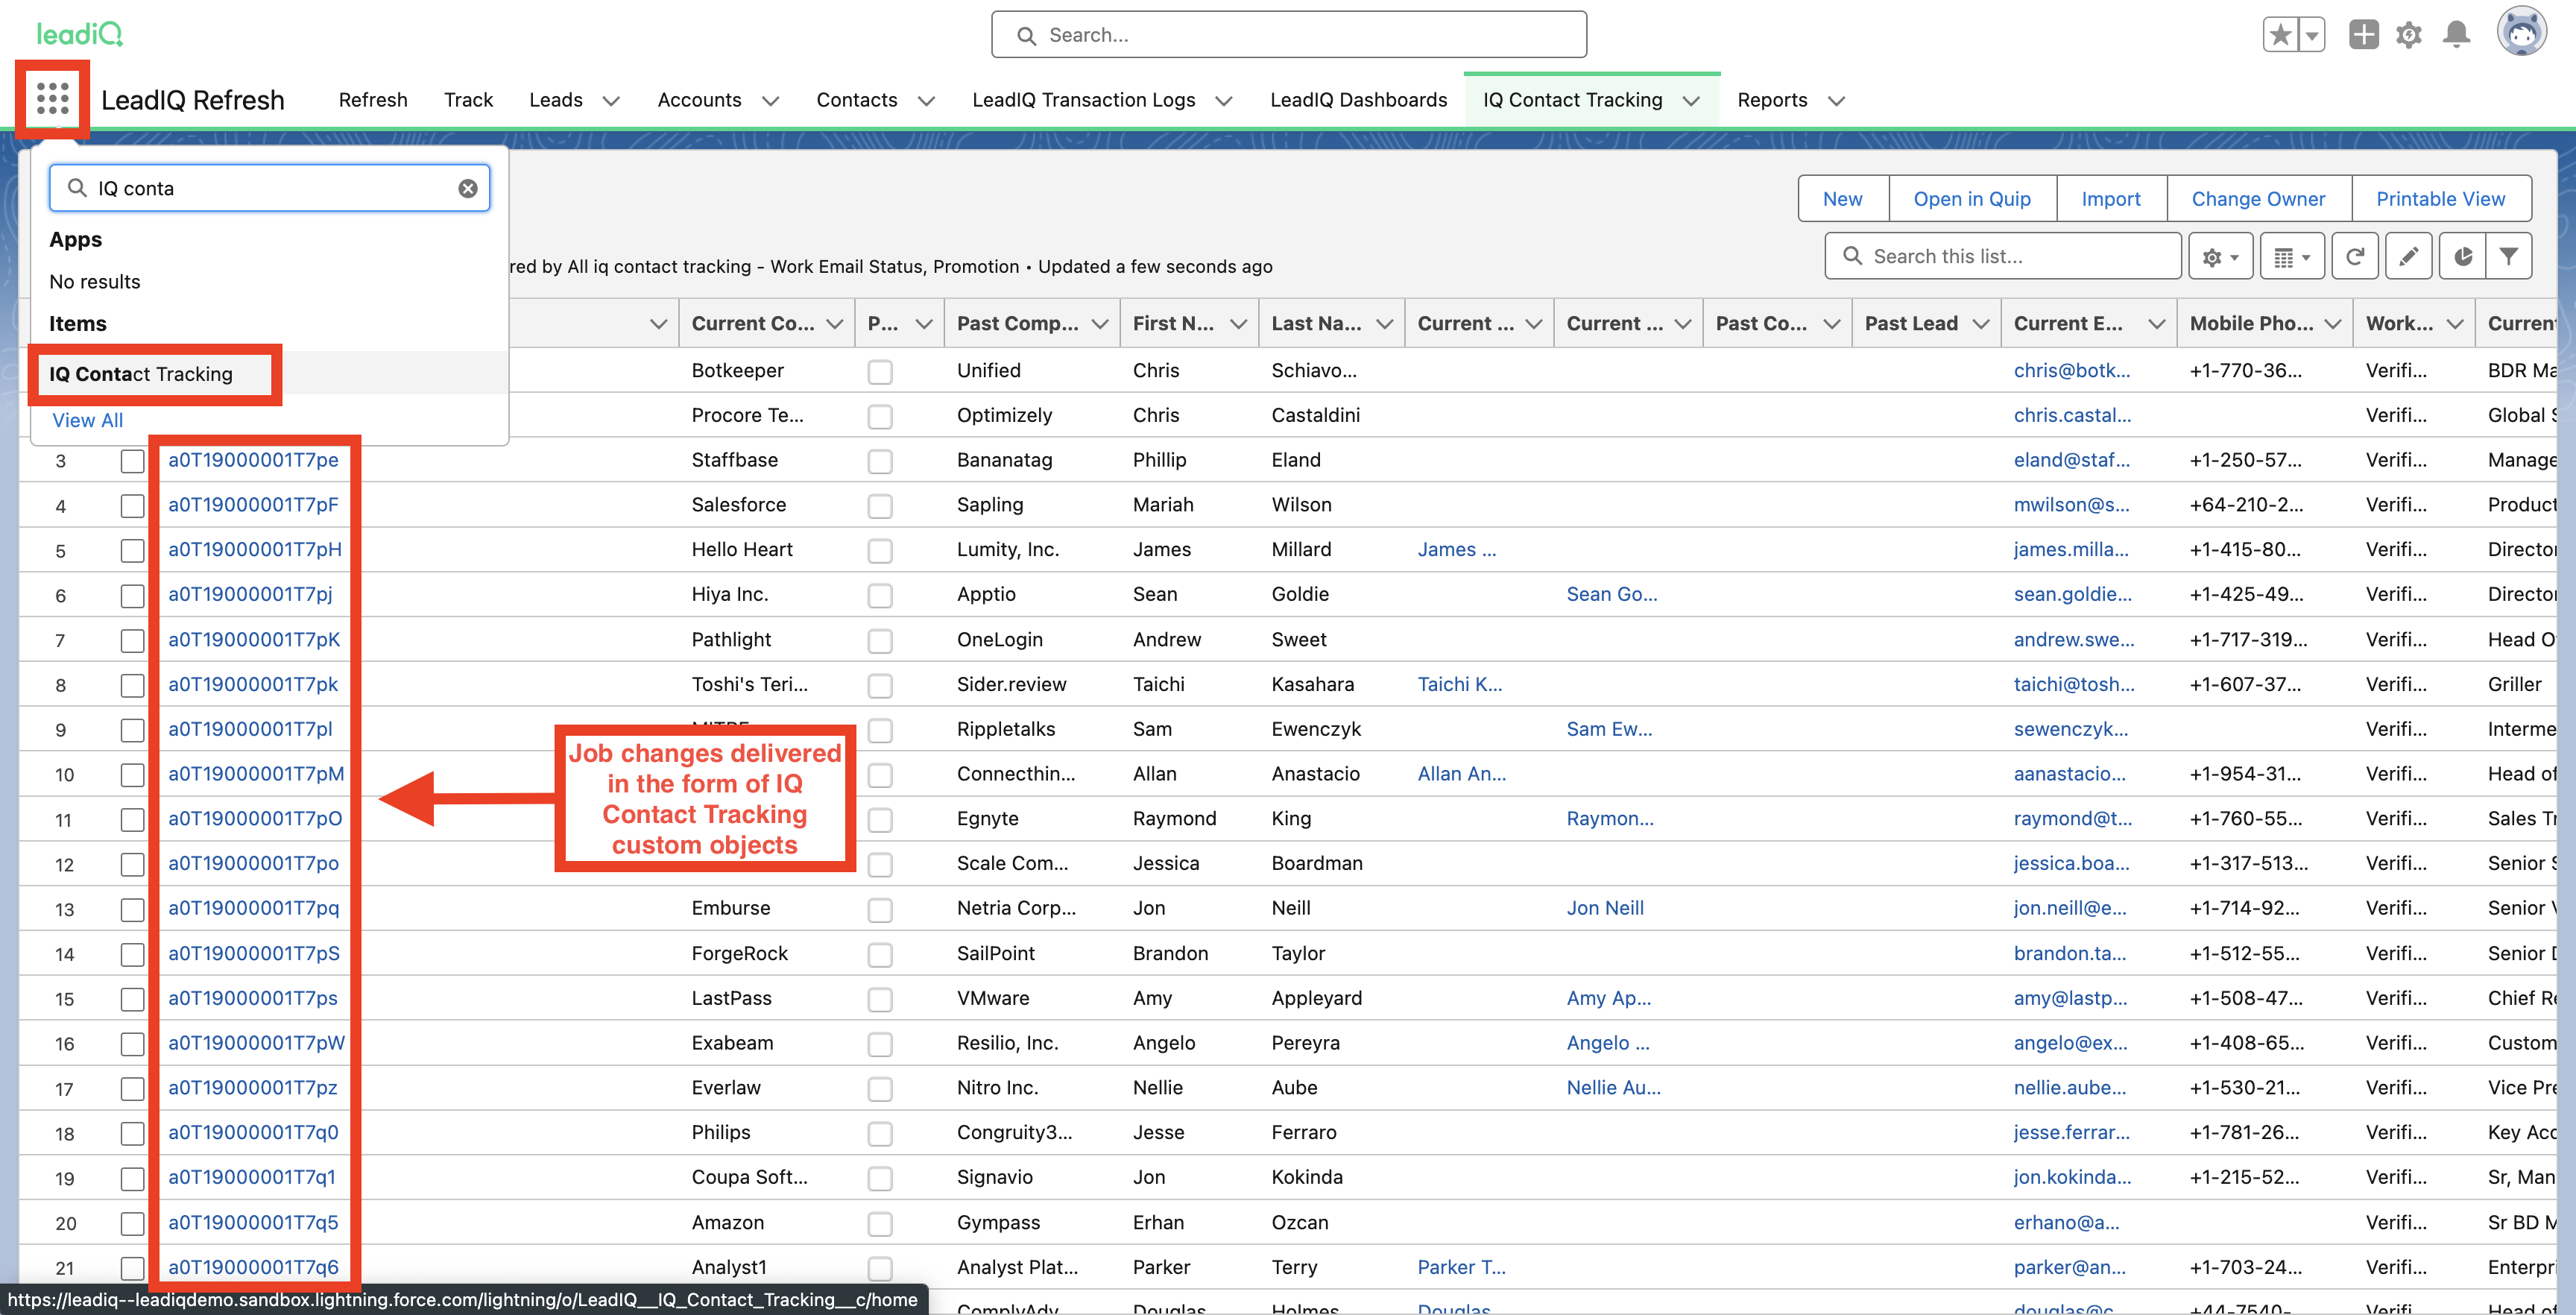Open the Leads menu item
2576x1315 pixels.
[x=555, y=99]
